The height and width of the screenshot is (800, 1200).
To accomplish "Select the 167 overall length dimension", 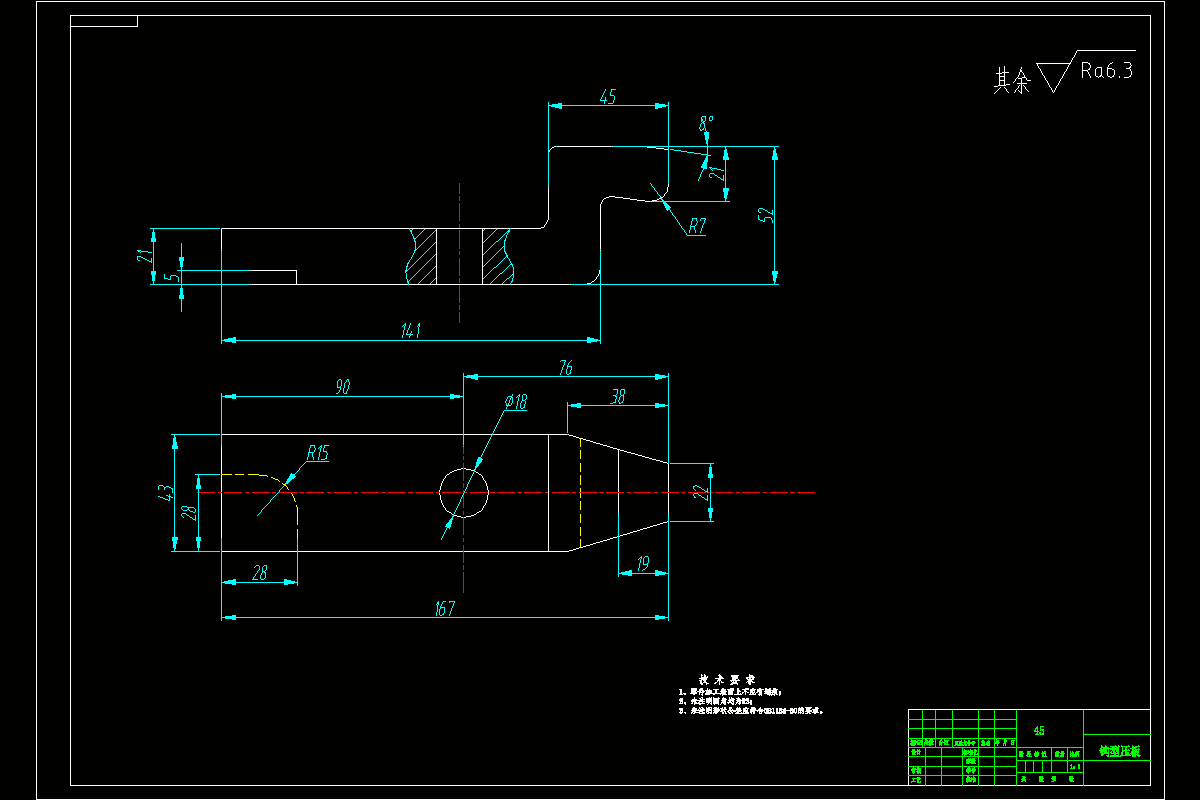I will pyautogui.click(x=444, y=608).
